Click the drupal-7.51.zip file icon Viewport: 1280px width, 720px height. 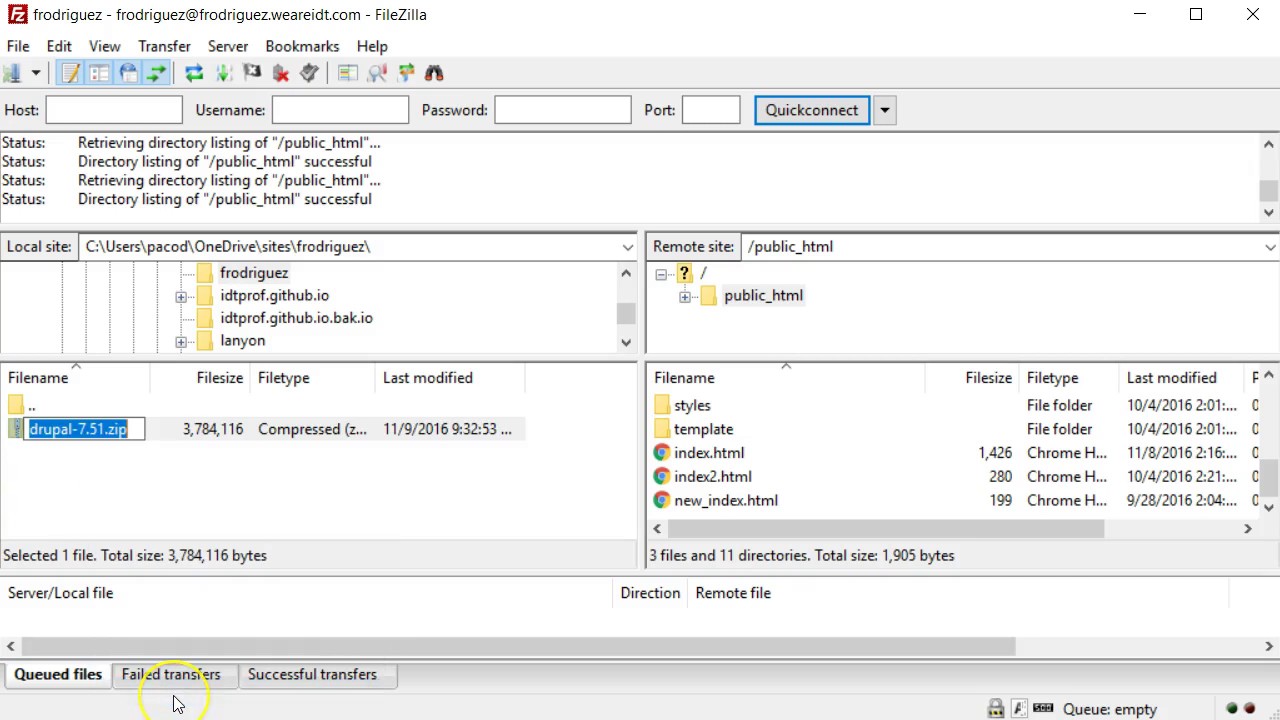pos(15,429)
